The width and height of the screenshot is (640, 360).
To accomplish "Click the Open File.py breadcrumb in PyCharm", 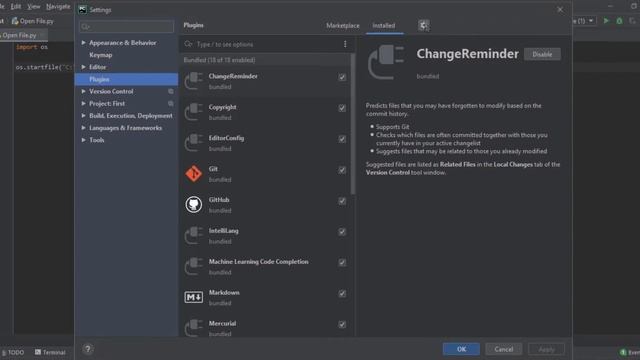I will point(33,21).
